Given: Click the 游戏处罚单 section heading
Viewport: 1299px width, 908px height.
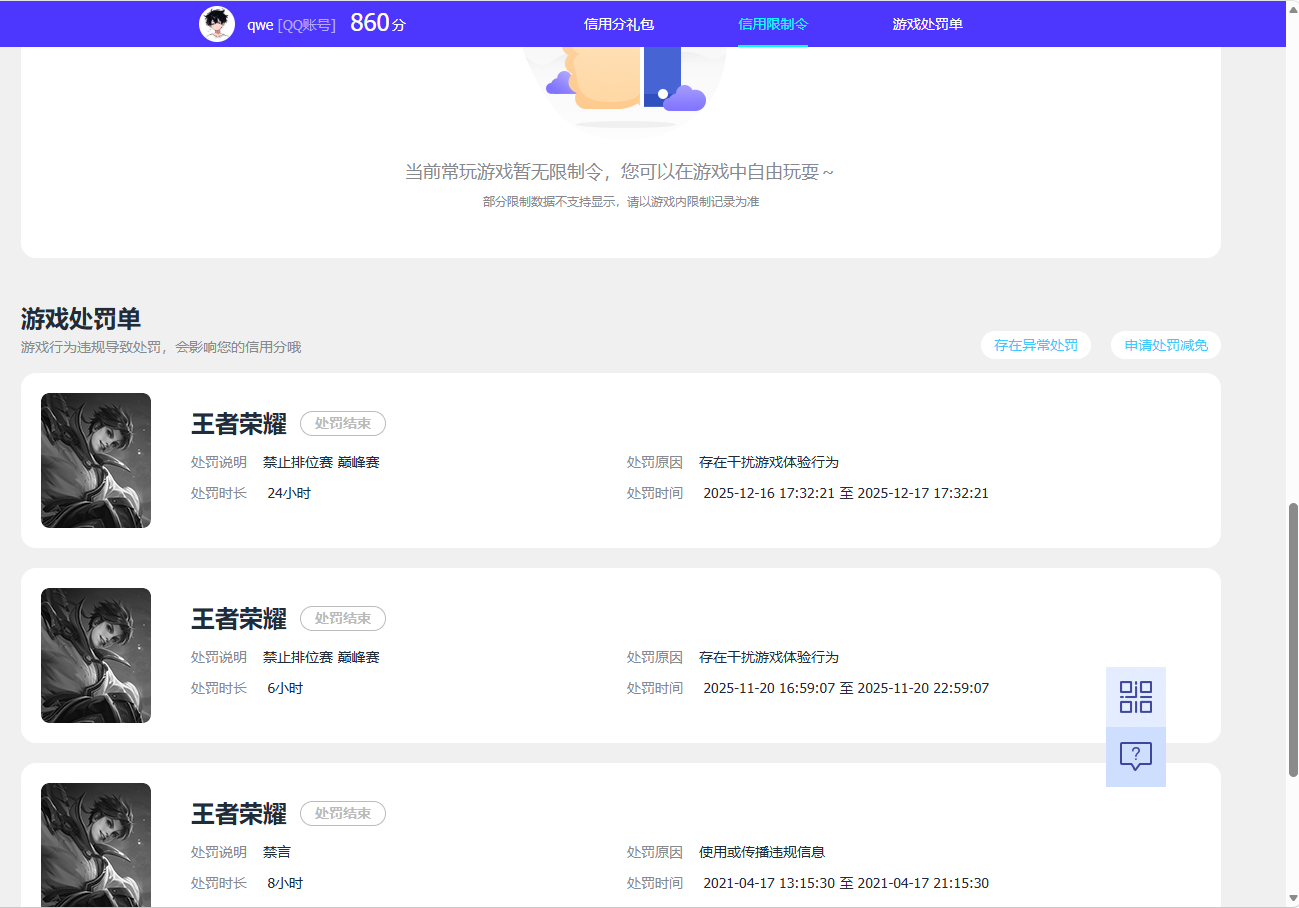Looking at the screenshot, I should [81, 319].
